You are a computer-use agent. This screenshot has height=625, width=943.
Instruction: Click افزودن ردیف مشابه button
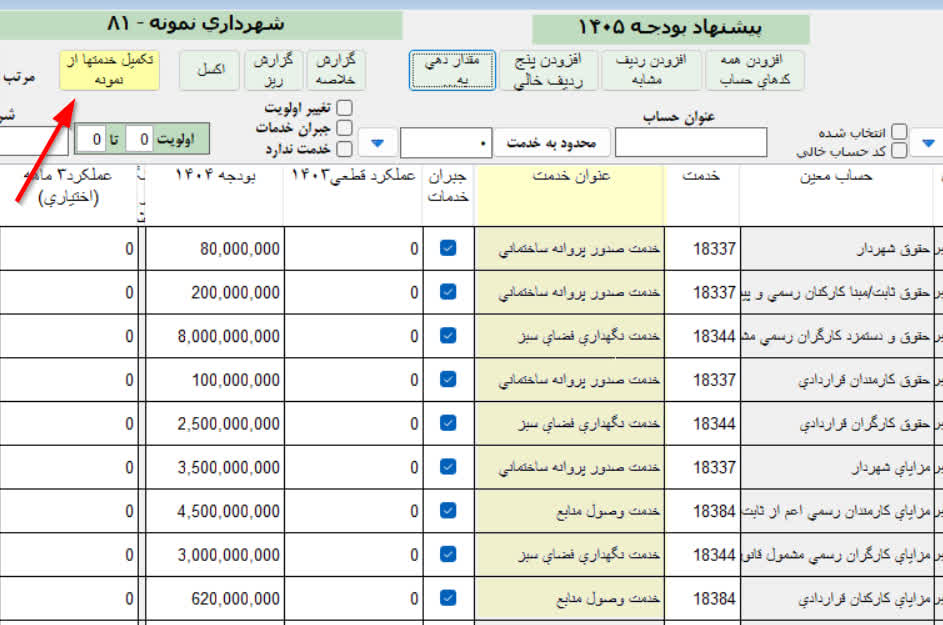(650, 70)
